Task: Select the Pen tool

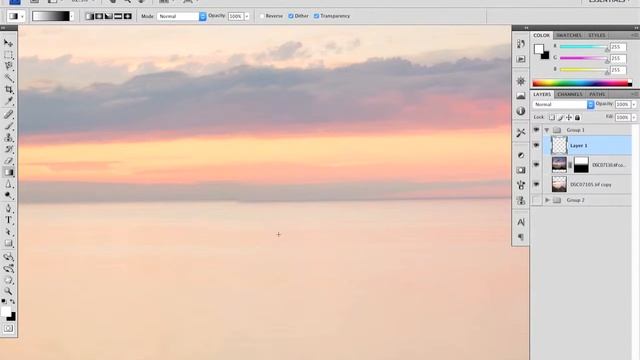Action: 8,209
